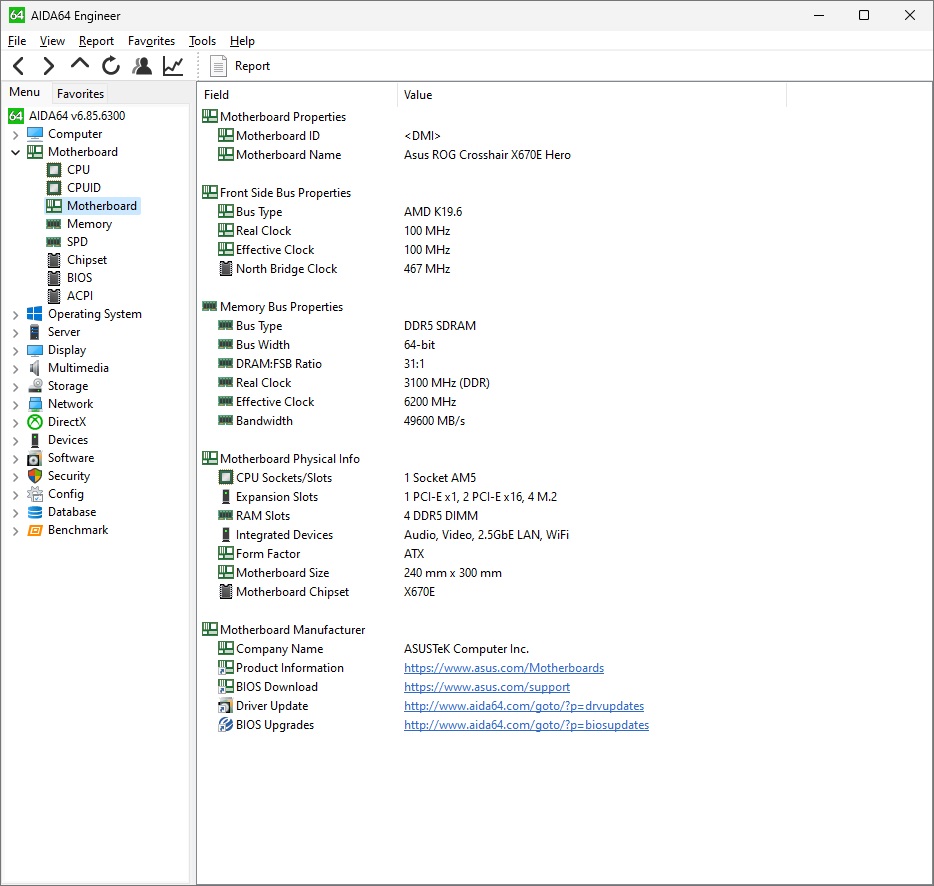Click the Report toolbar button
Image resolution: width=934 pixels, height=886 pixels.
click(x=240, y=66)
